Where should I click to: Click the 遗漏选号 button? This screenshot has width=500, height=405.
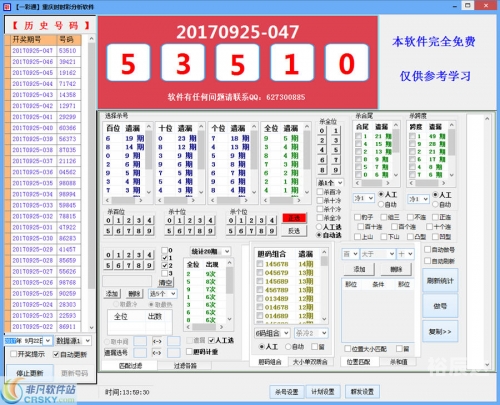[x=116, y=353]
